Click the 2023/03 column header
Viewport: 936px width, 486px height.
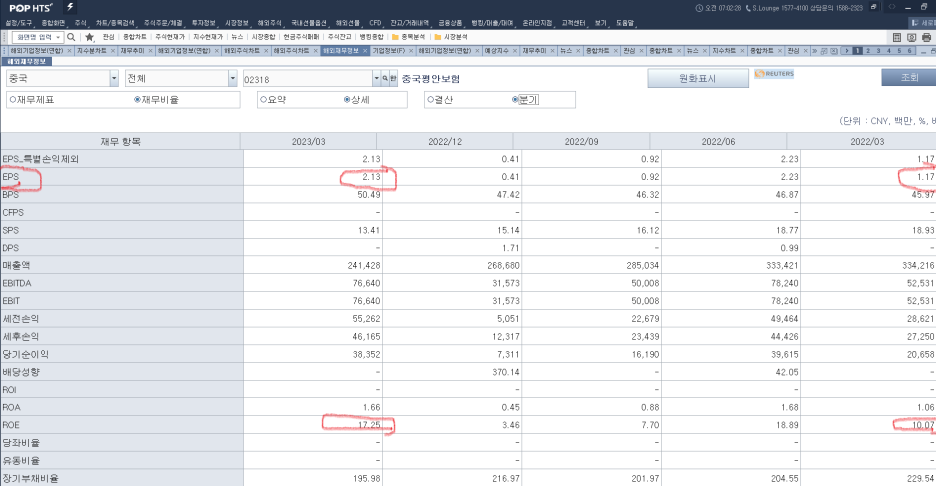point(309,142)
